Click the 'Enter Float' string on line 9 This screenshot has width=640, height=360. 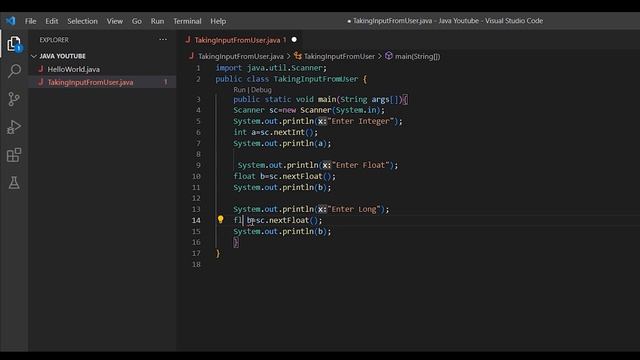click(x=361, y=165)
